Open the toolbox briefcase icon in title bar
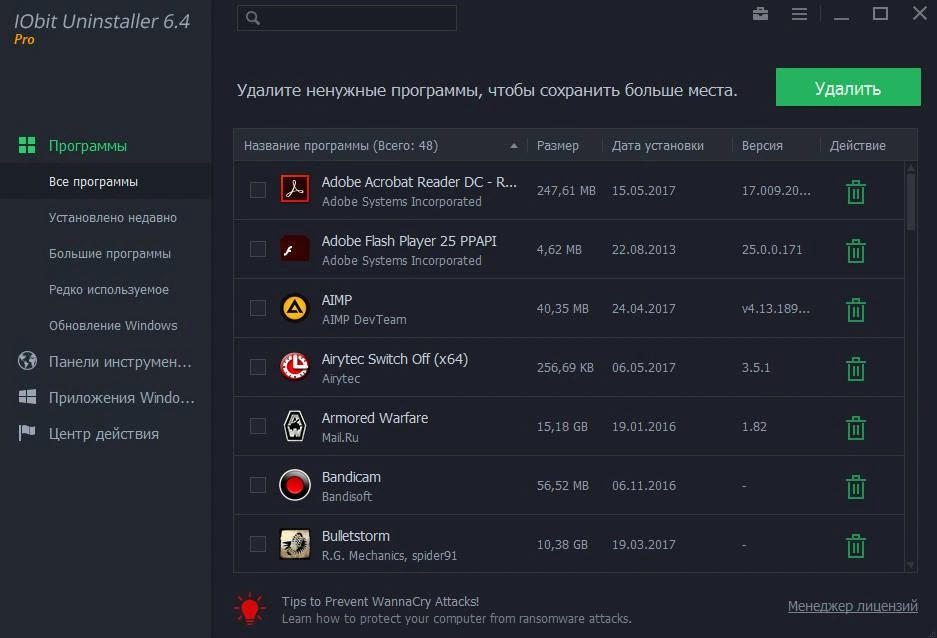Screen dimensions: 937x638 click(760, 14)
